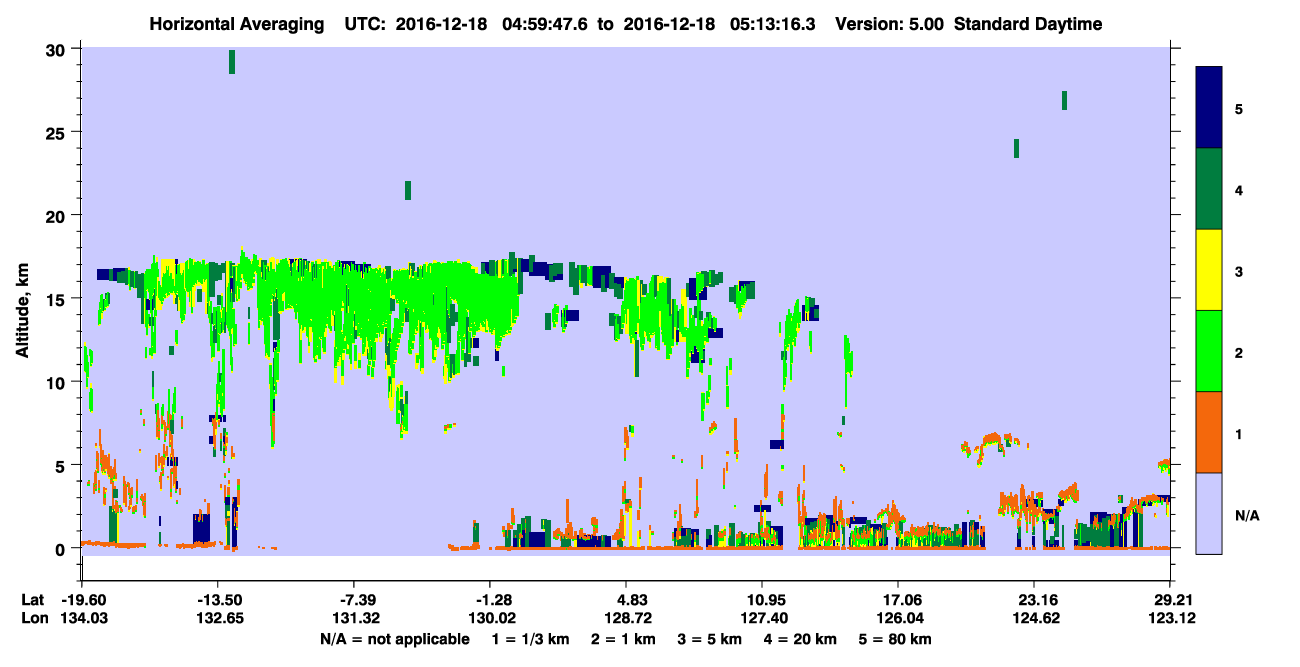Click the colorbar label 1

coord(1239,433)
